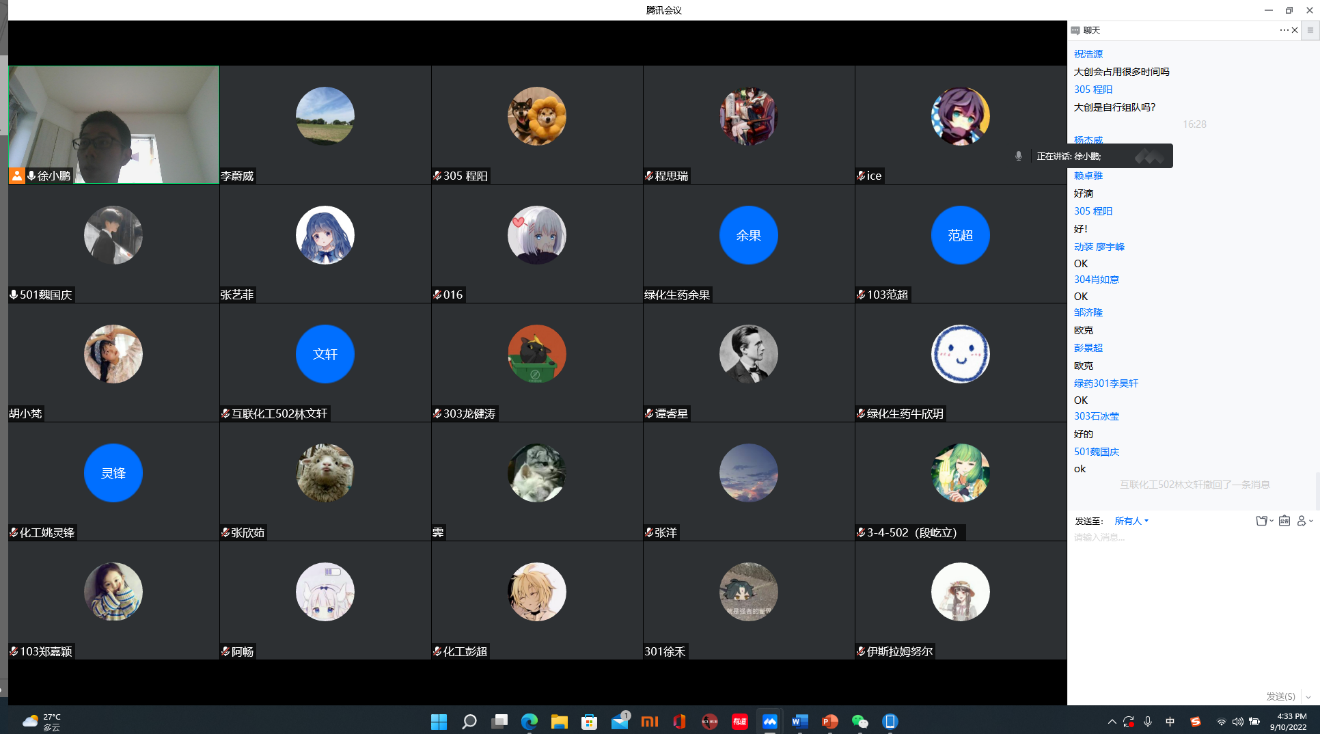Click the muted mic icon for 305 程阳
The image size is (1320, 734).
coord(437,176)
